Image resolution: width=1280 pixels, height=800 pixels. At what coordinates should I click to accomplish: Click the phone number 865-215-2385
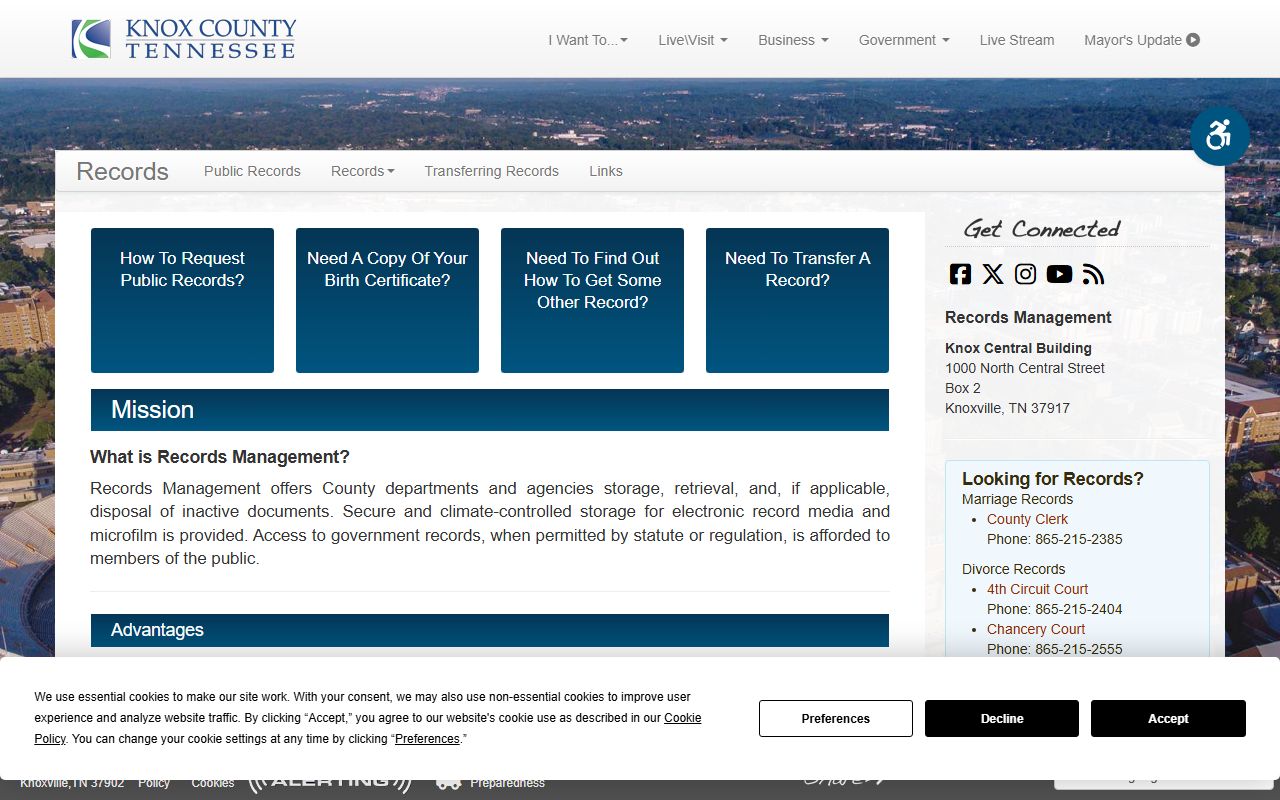1079,539
